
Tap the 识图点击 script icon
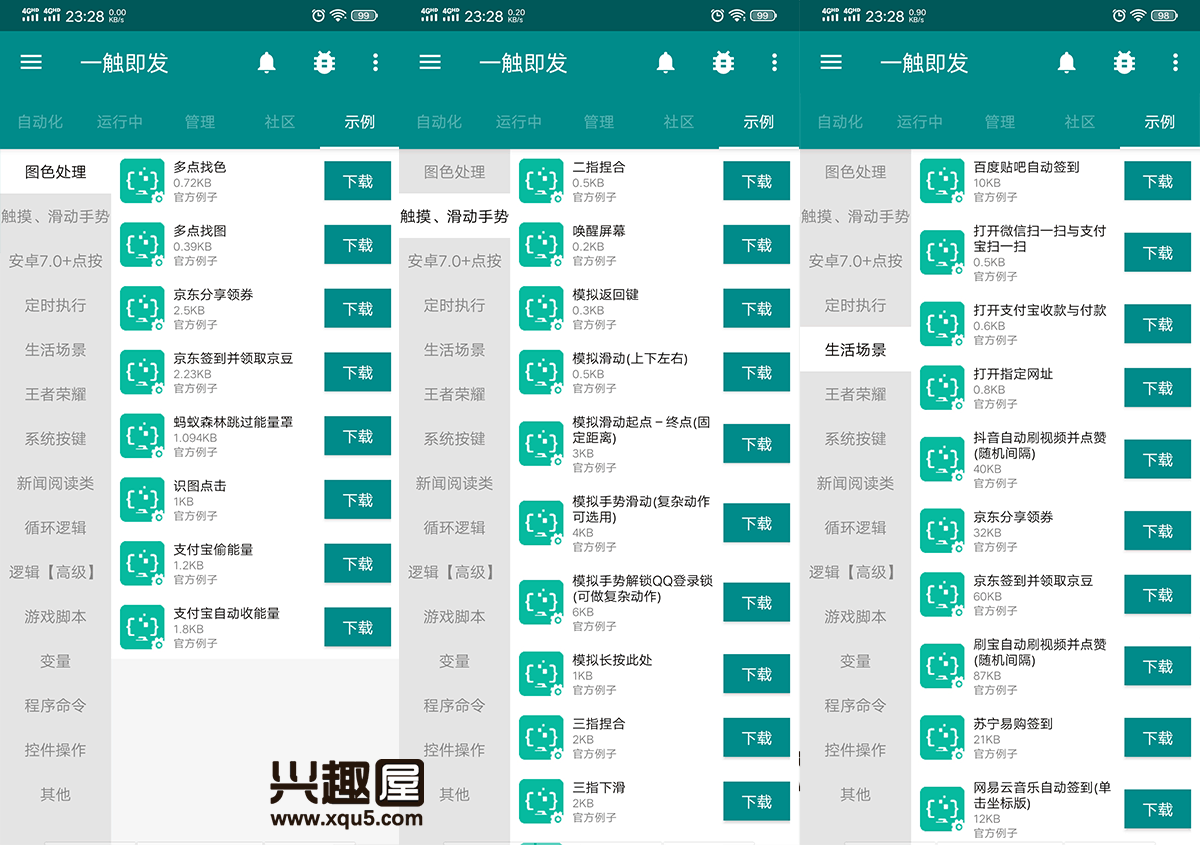(142, 499)
